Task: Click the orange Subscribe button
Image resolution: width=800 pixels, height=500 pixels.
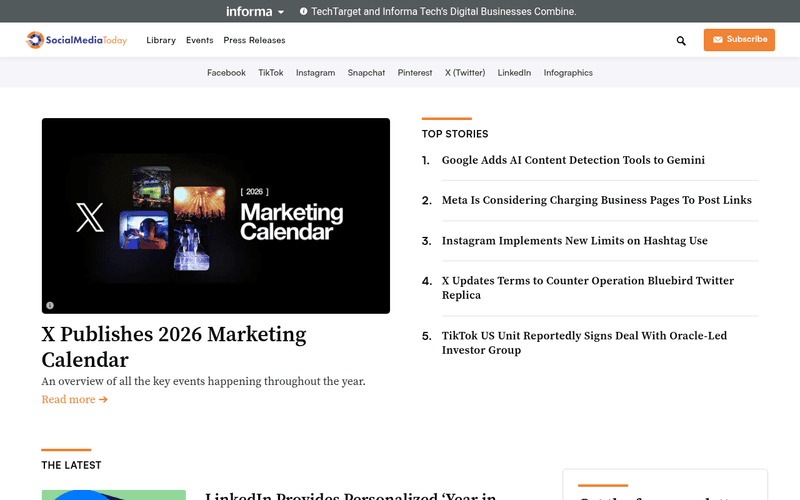Action: [739, 40]
